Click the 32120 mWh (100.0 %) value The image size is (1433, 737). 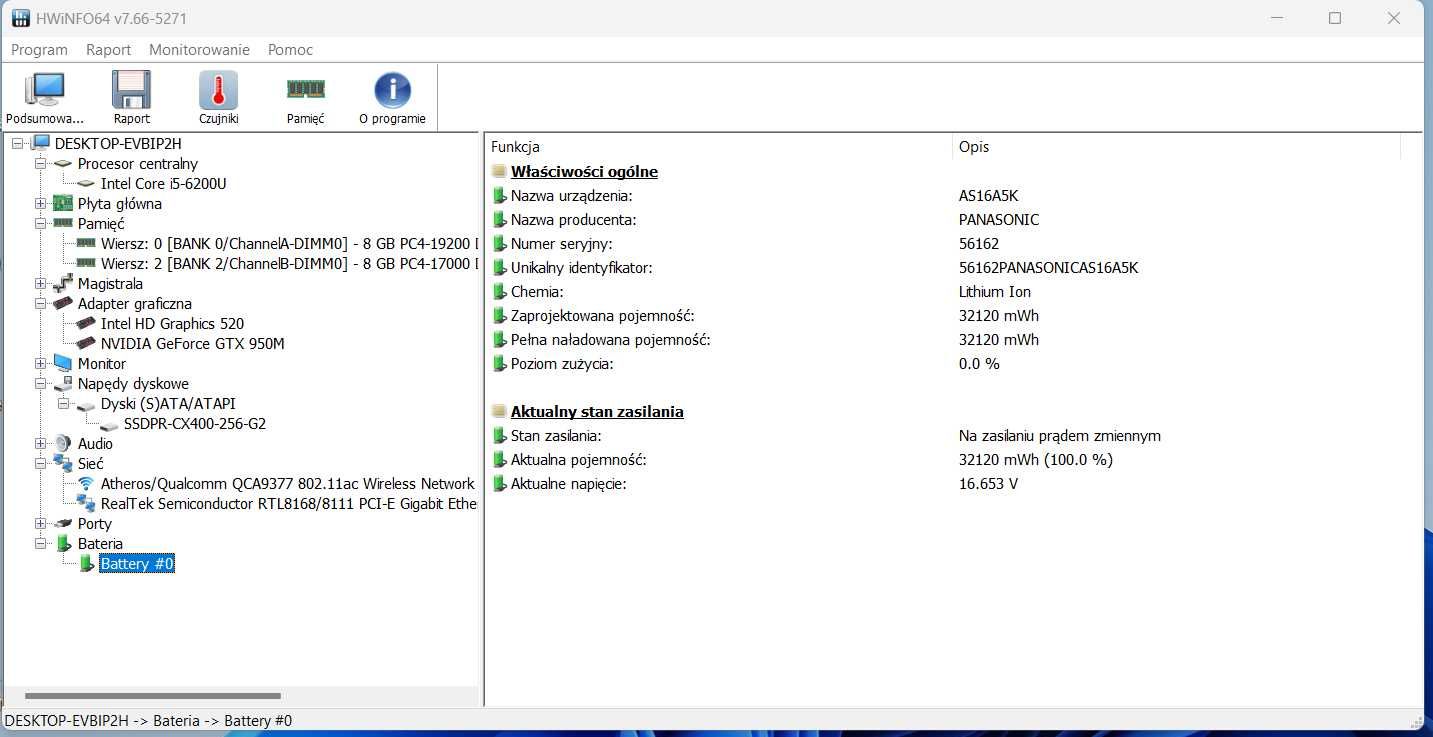(x=1036, y=460)
